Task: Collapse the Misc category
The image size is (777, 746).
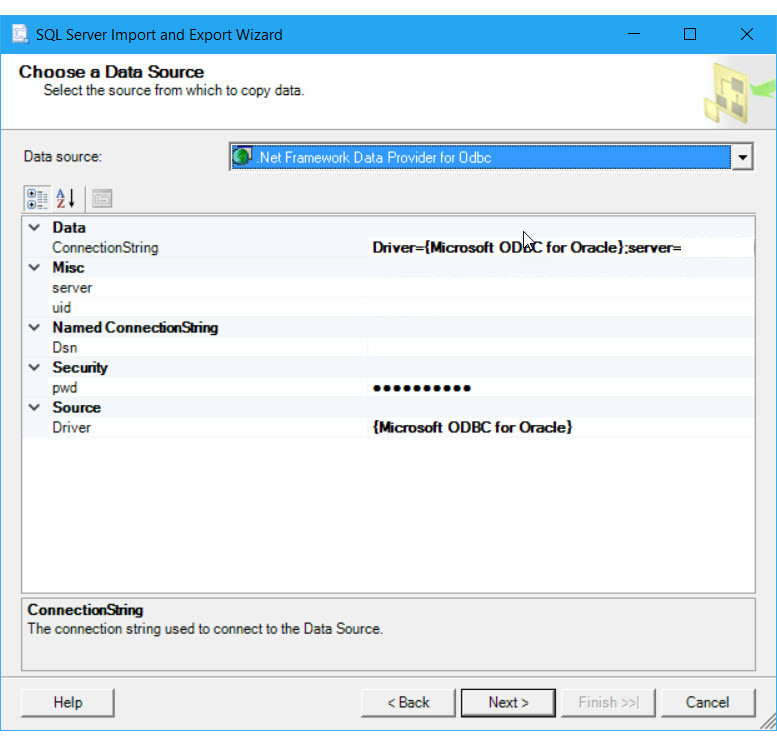Action: 34,268
